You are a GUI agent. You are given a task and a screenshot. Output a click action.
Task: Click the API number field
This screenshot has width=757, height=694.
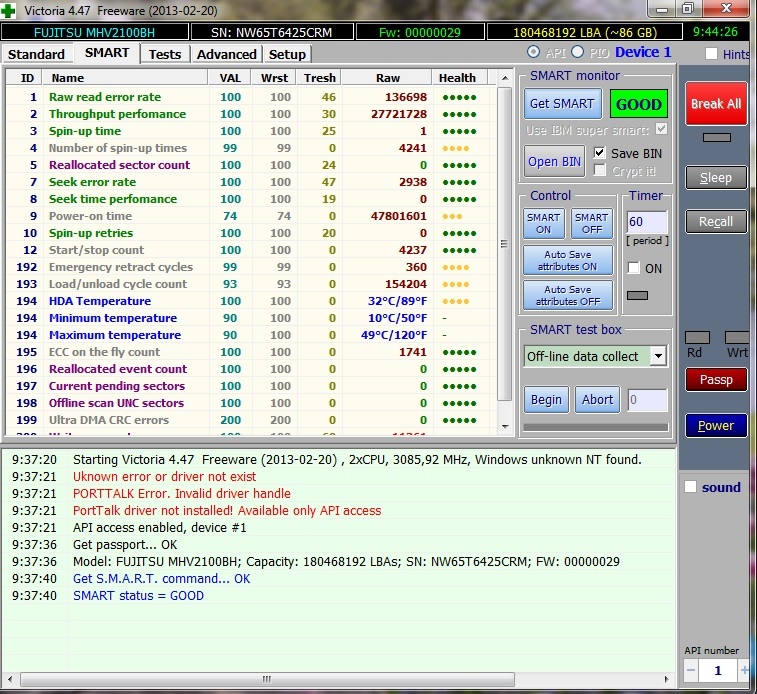point(717,670)
